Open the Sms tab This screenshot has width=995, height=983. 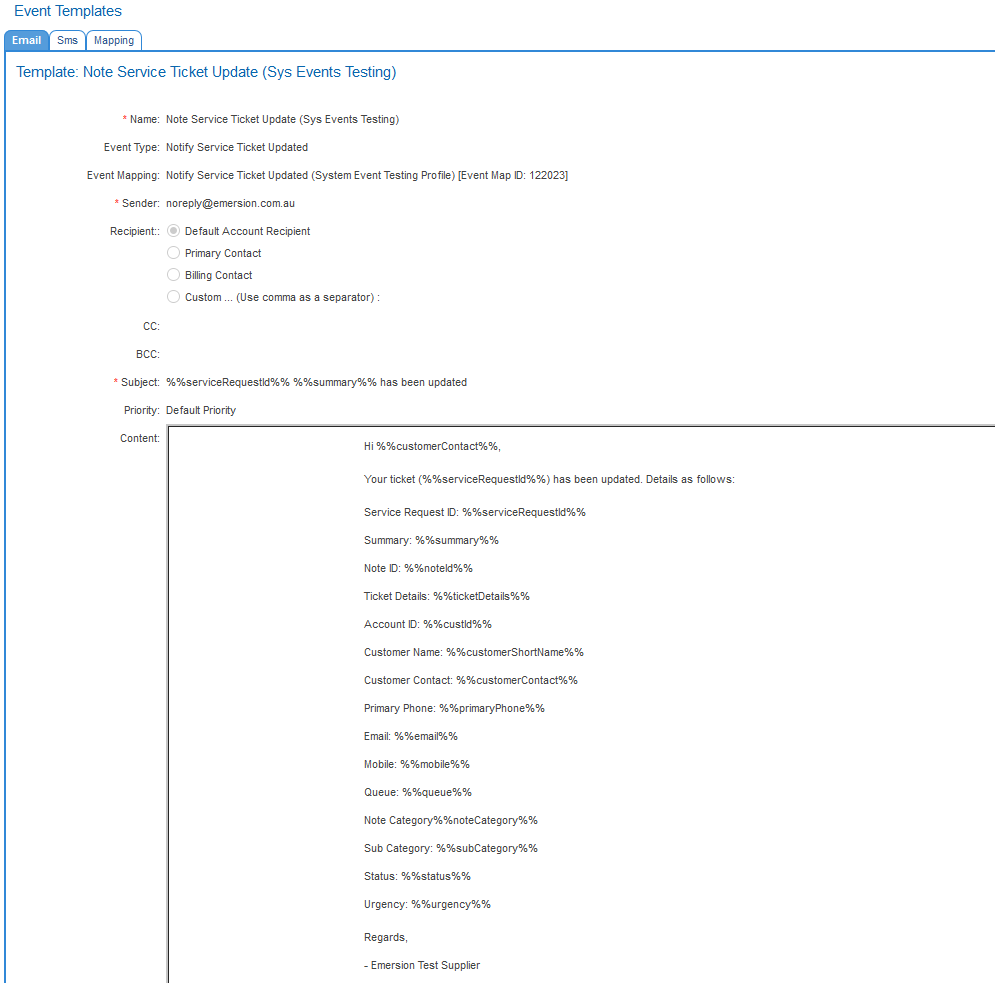67,41
